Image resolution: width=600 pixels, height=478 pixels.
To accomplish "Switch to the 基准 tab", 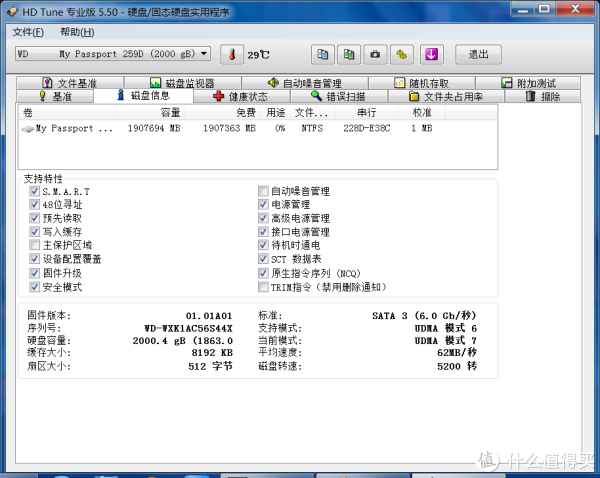I will pyautogui.click(x=55, y=96).
